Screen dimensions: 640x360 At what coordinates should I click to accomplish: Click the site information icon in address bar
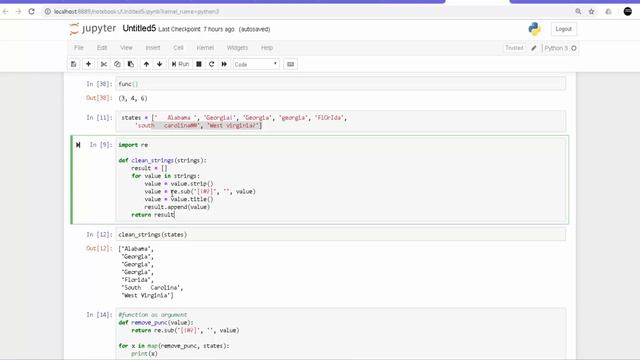pyautogui.click(x=47, y=11)
